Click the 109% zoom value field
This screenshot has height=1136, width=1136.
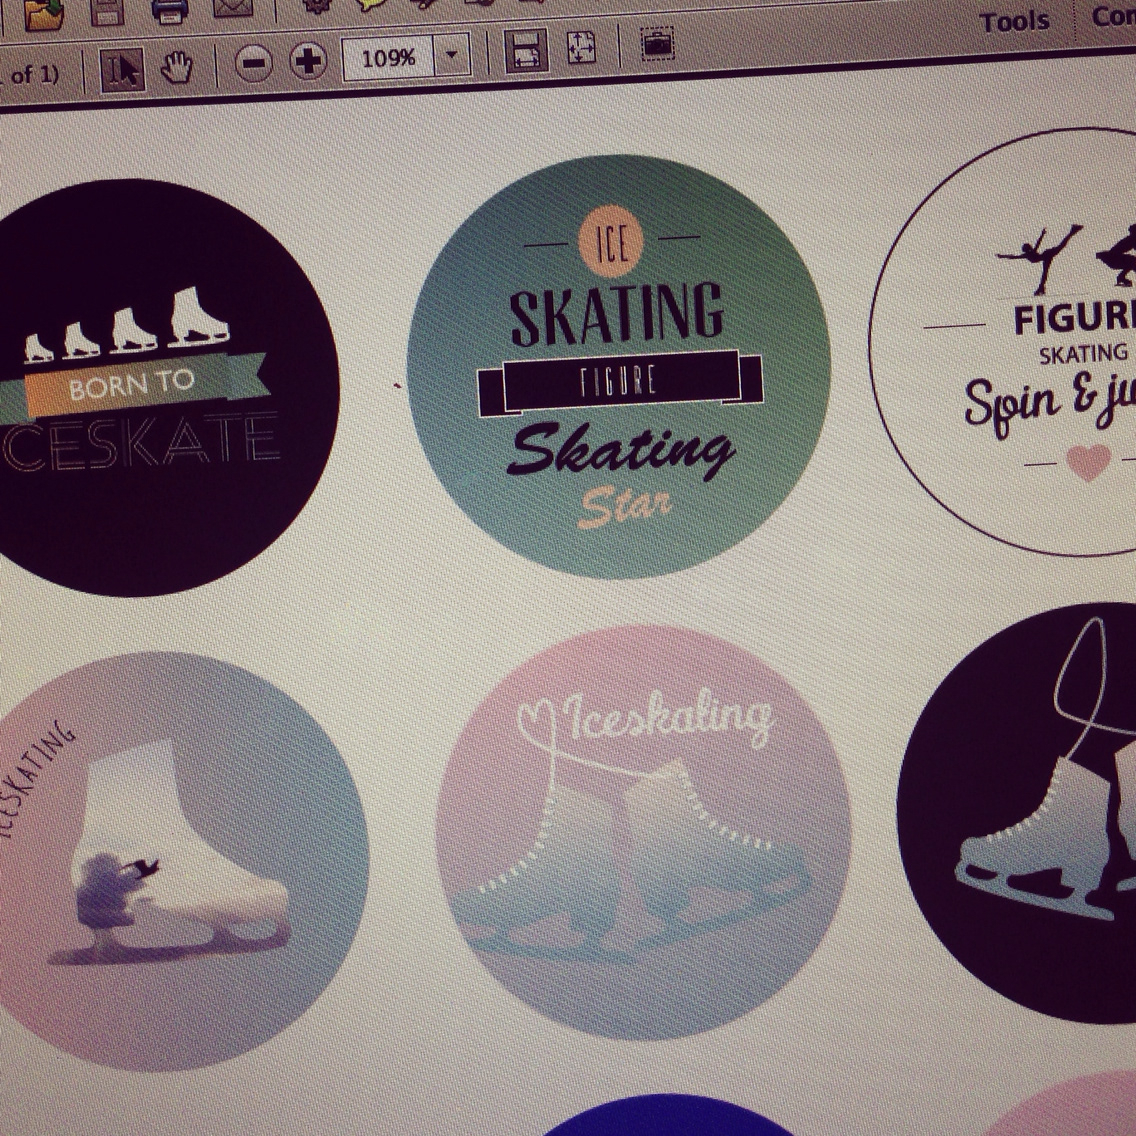[x=388, y=57]
